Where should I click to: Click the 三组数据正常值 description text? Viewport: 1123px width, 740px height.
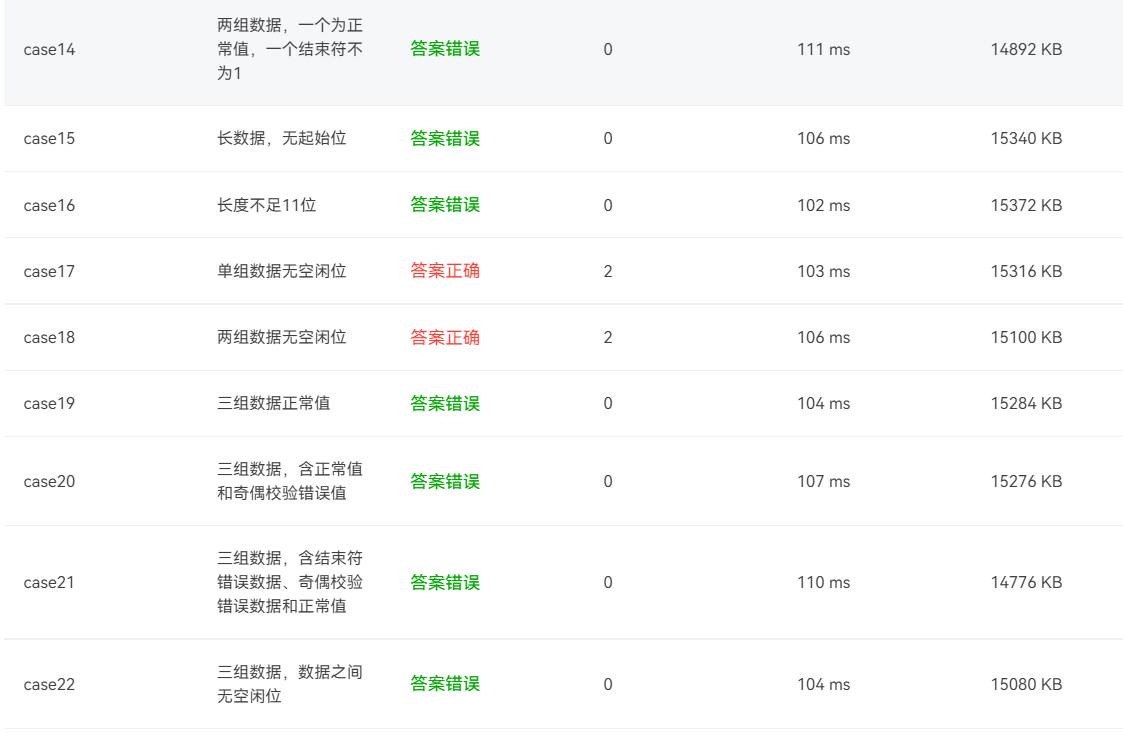tap(273, 404)
